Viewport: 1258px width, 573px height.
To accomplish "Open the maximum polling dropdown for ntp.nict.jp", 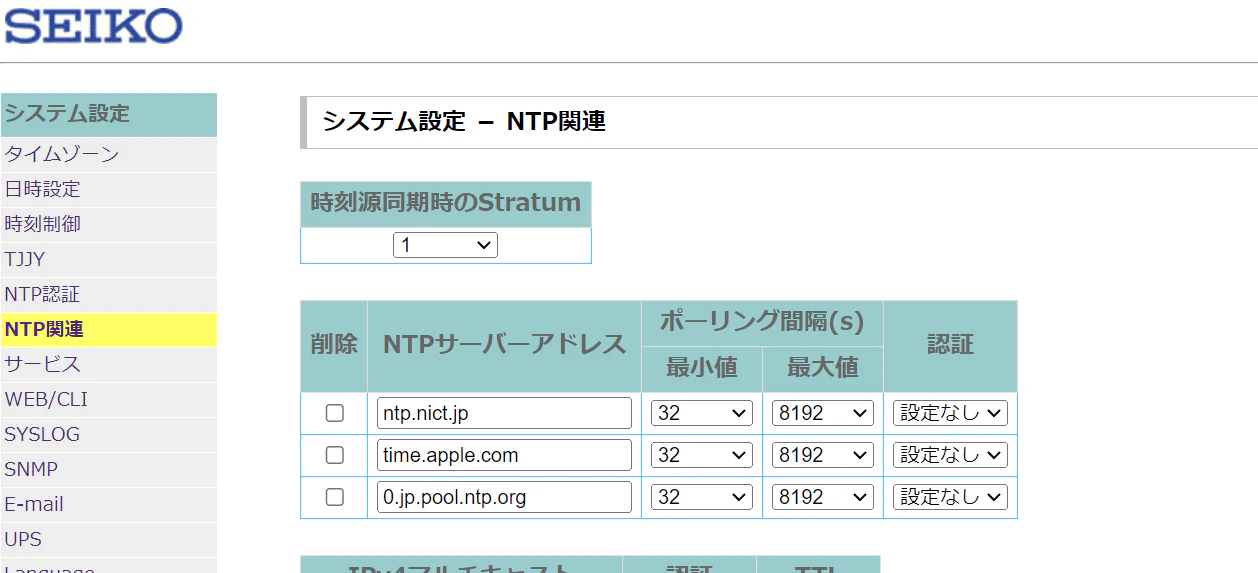I will point(823,413).
